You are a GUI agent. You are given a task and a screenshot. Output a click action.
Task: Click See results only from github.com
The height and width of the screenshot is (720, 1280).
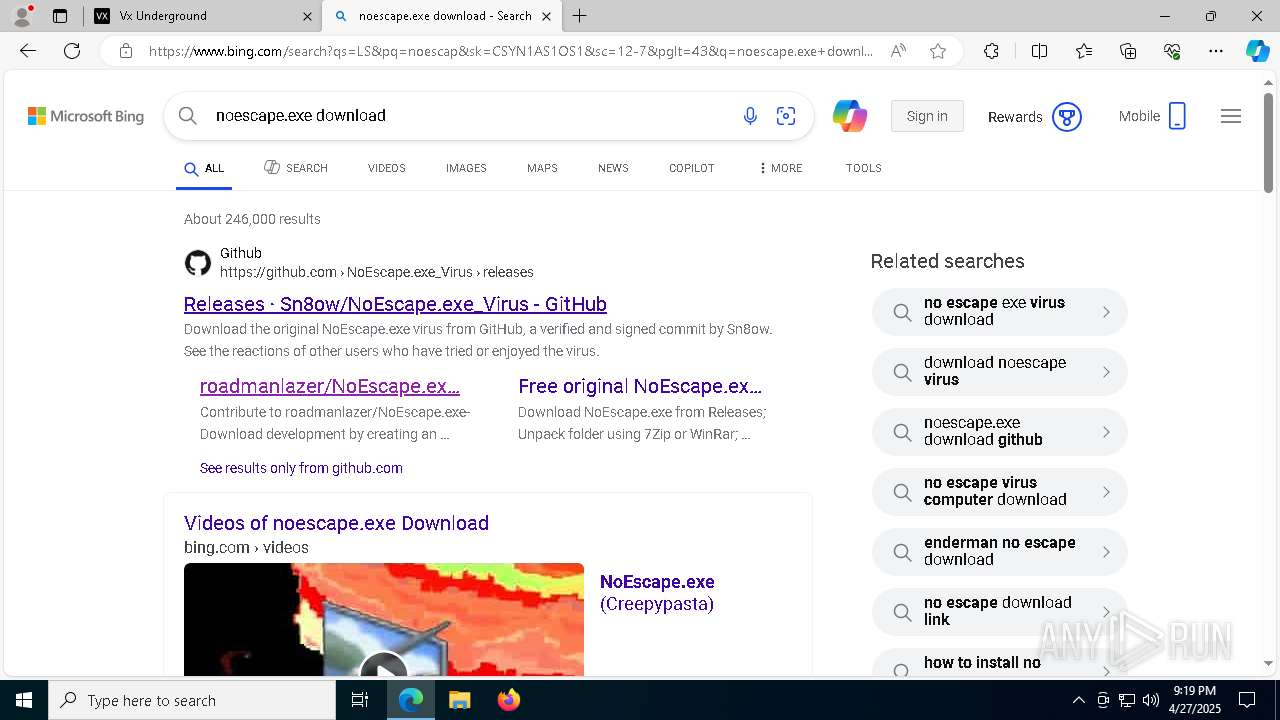point(301,468)
